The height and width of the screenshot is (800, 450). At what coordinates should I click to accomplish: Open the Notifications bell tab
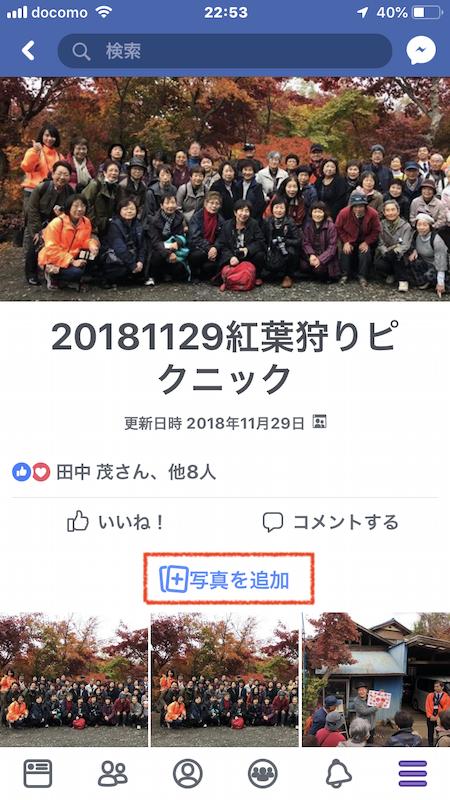point(338,773)
